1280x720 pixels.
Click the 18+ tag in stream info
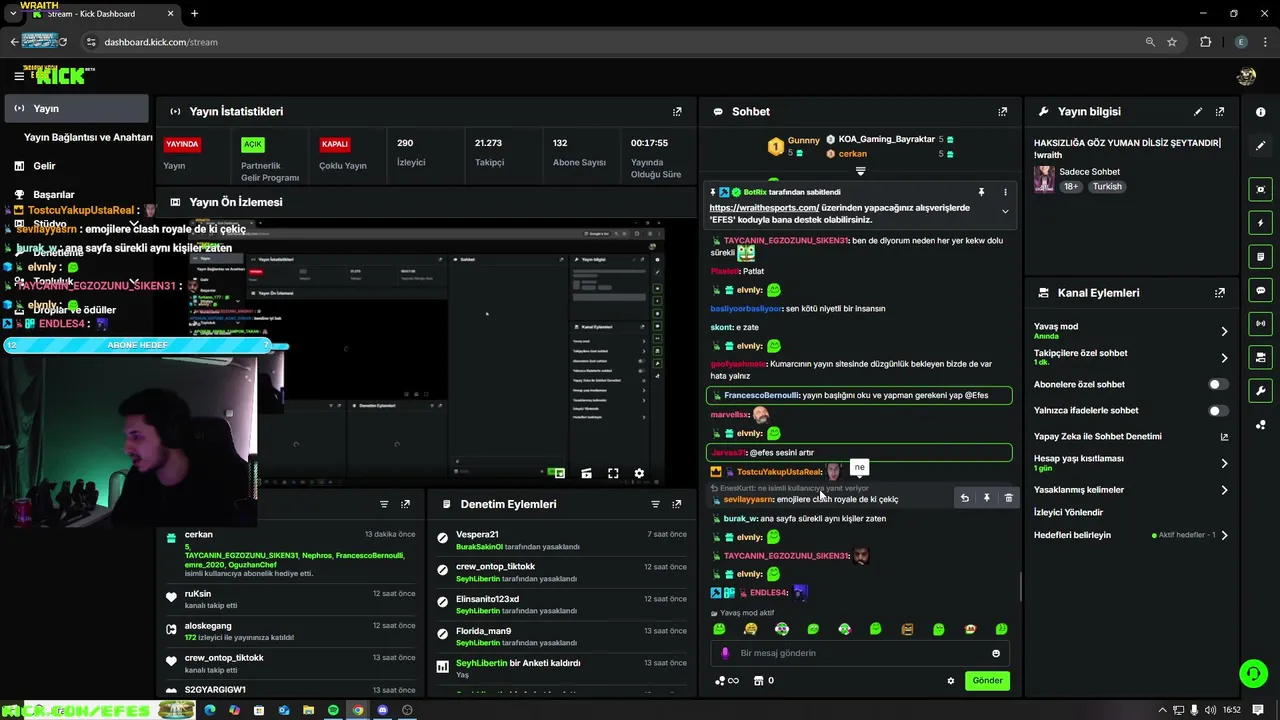1071,187
